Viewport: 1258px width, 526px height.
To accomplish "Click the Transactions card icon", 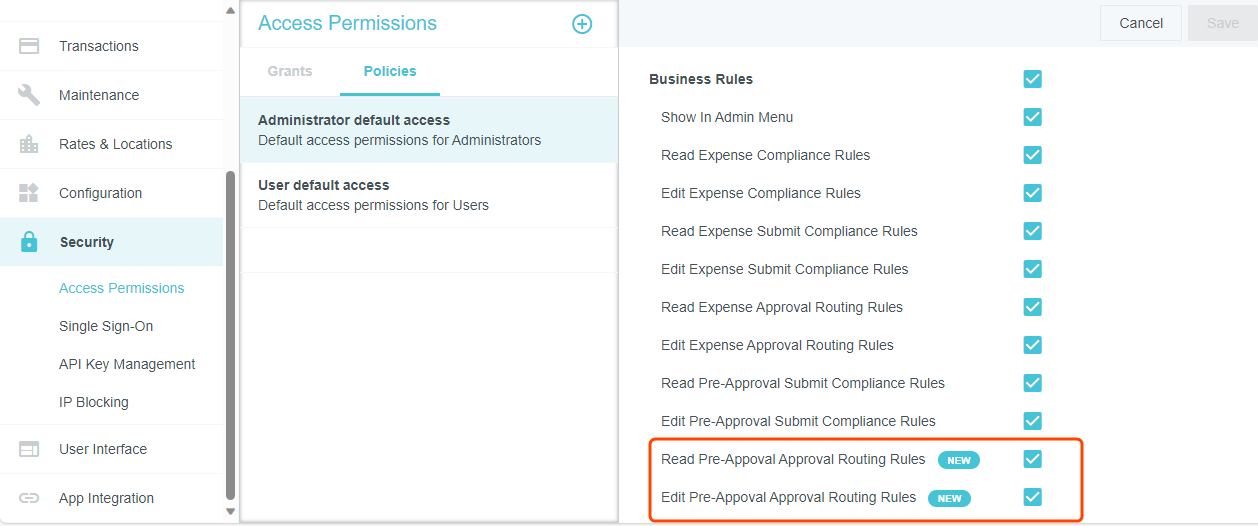I will [29, 46].
